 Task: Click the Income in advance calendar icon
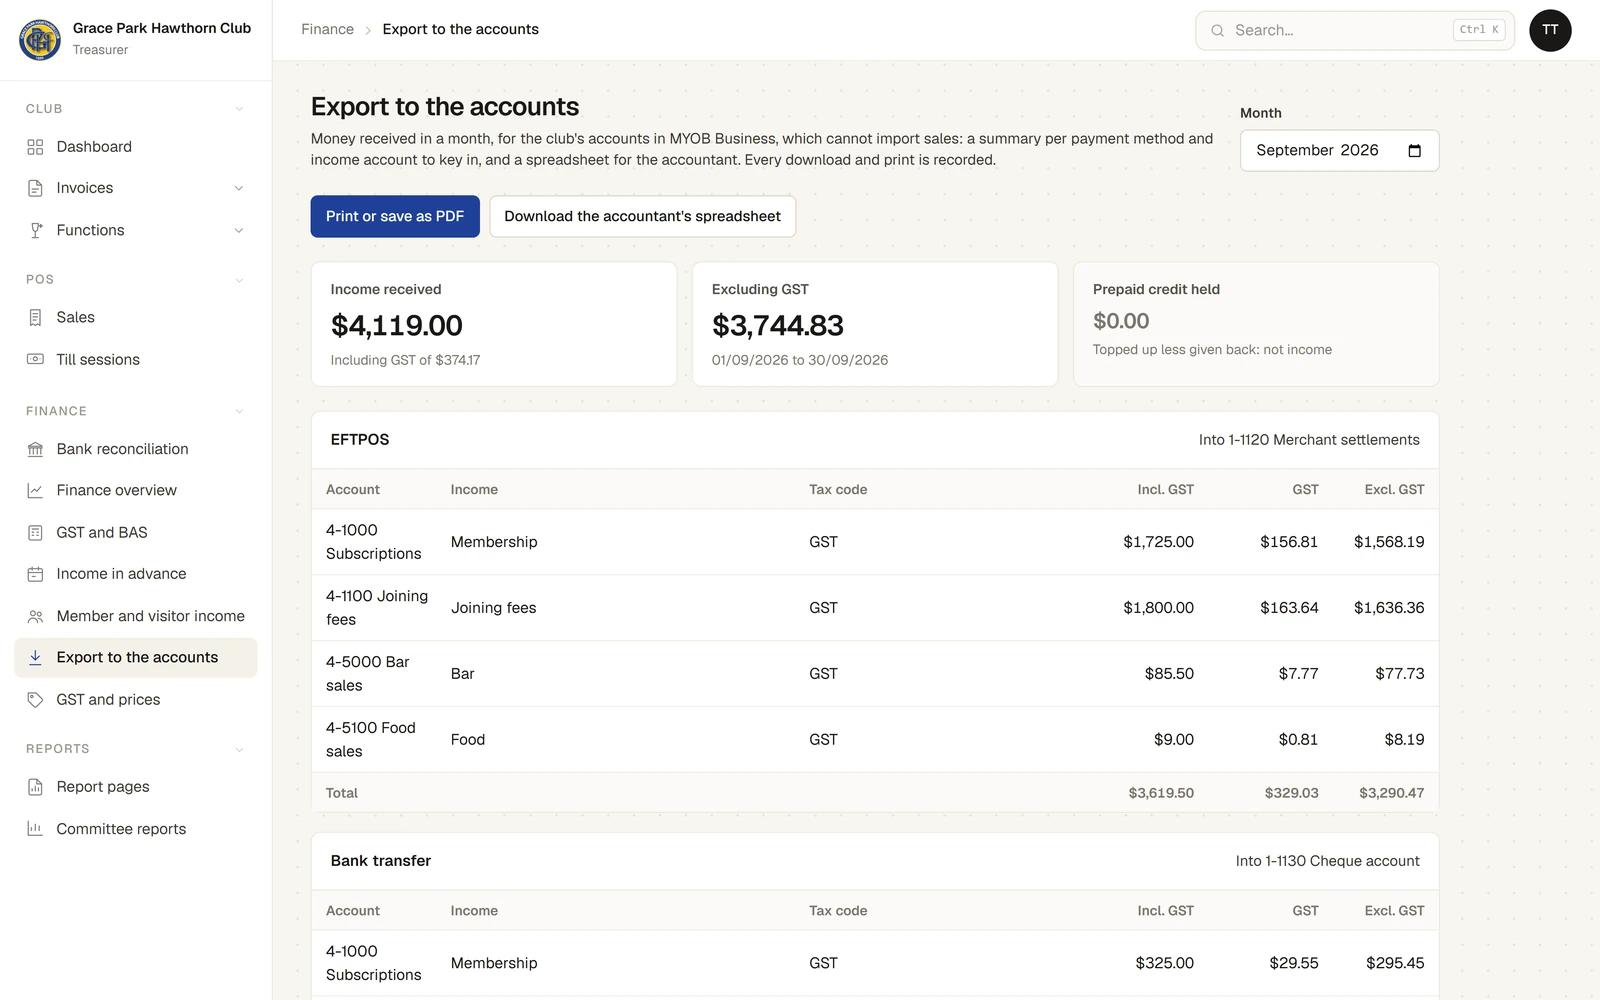[35, 574]
